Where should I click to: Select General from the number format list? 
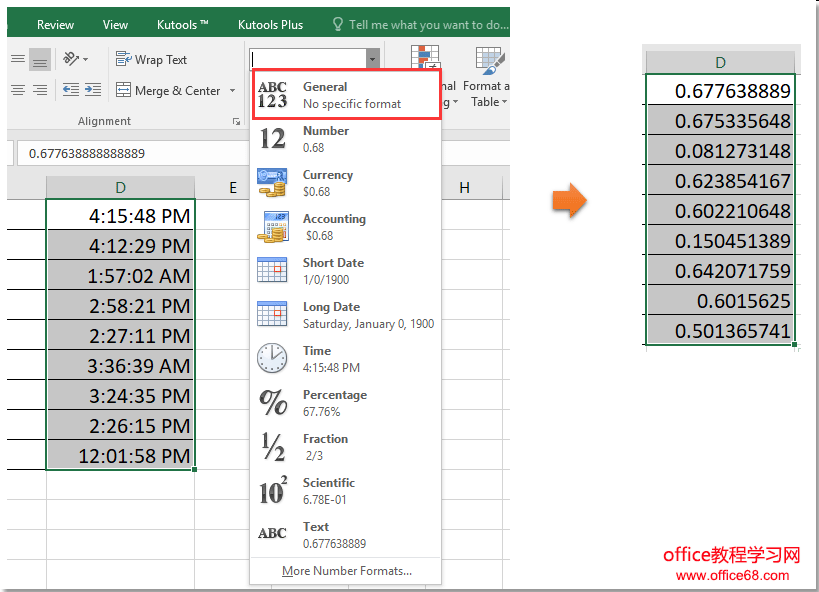coord(346,94)
